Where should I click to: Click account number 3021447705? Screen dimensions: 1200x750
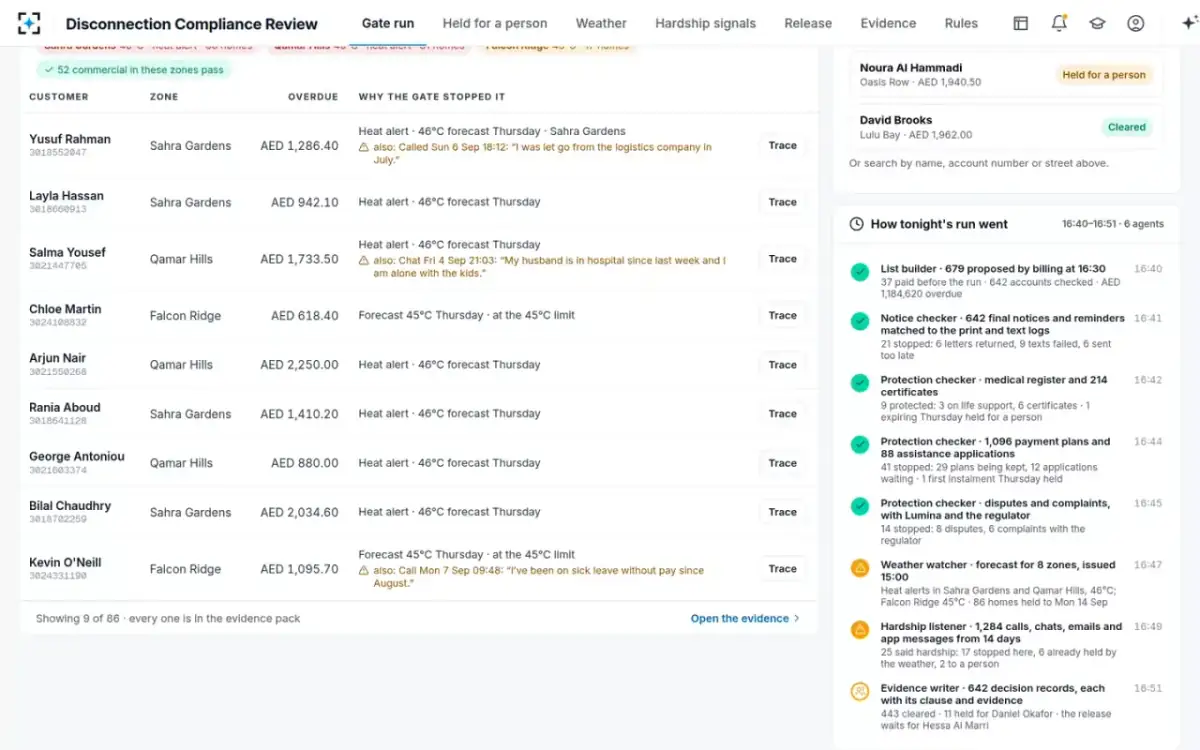(x=58, y=266)
